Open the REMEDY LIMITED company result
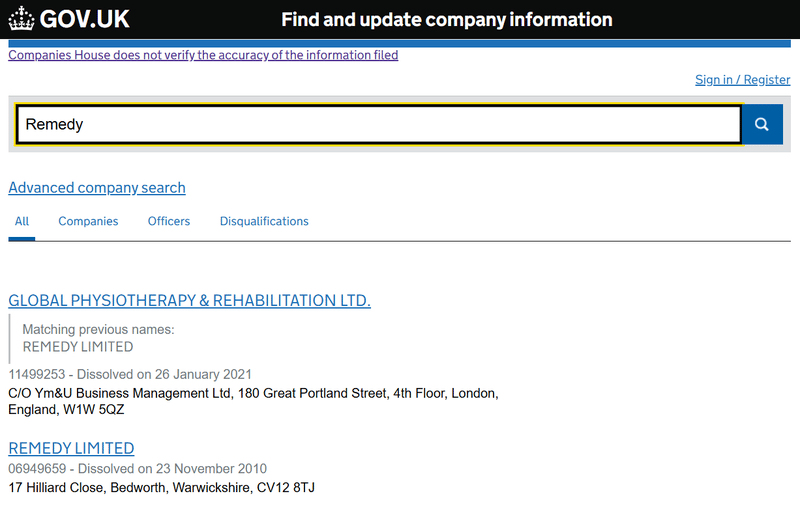This screenshot has height=511, width=800. click(71, 448)
